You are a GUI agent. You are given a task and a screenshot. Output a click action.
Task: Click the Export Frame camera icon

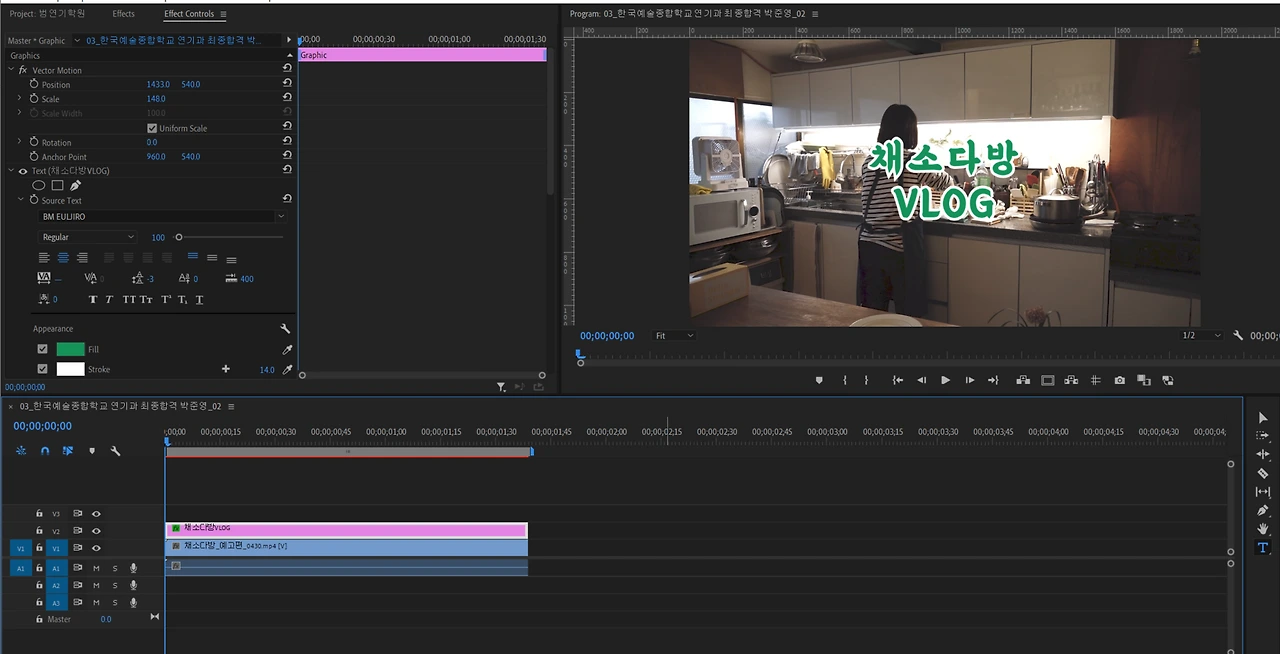[1119, 380]
